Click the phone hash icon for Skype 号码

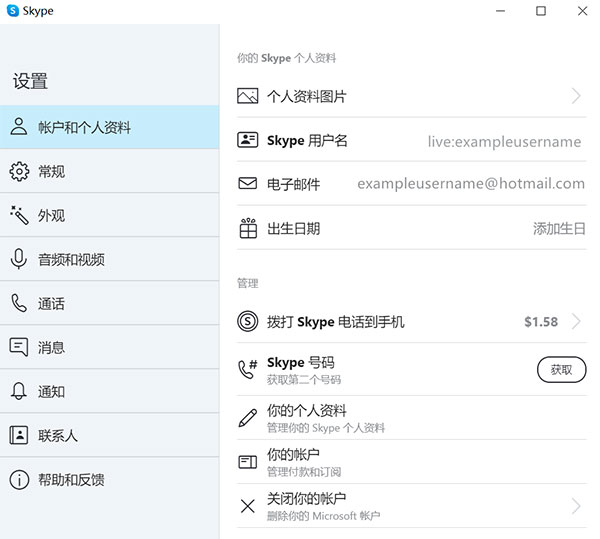[248, 369]
